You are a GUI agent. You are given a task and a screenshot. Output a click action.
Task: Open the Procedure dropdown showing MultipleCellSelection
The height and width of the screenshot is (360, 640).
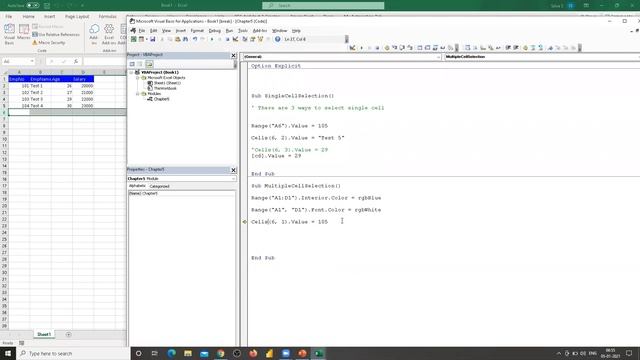542,57
